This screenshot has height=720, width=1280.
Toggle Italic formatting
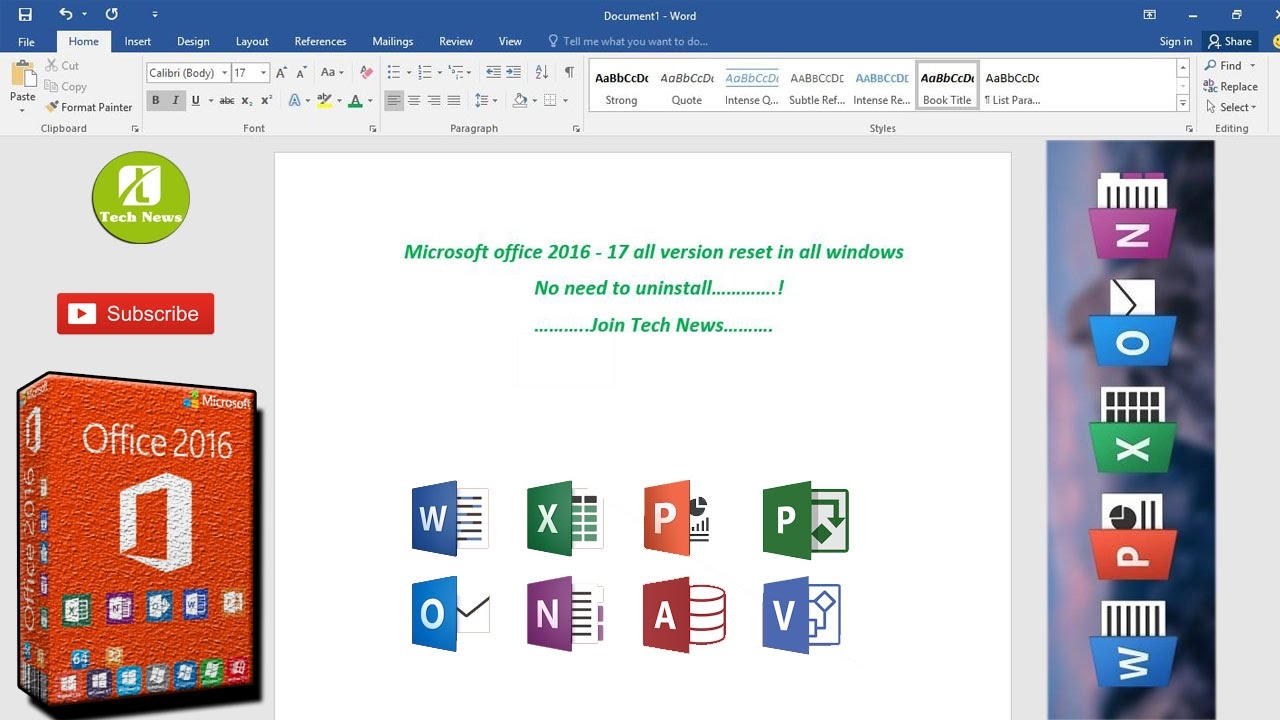[x=175, y=100]
